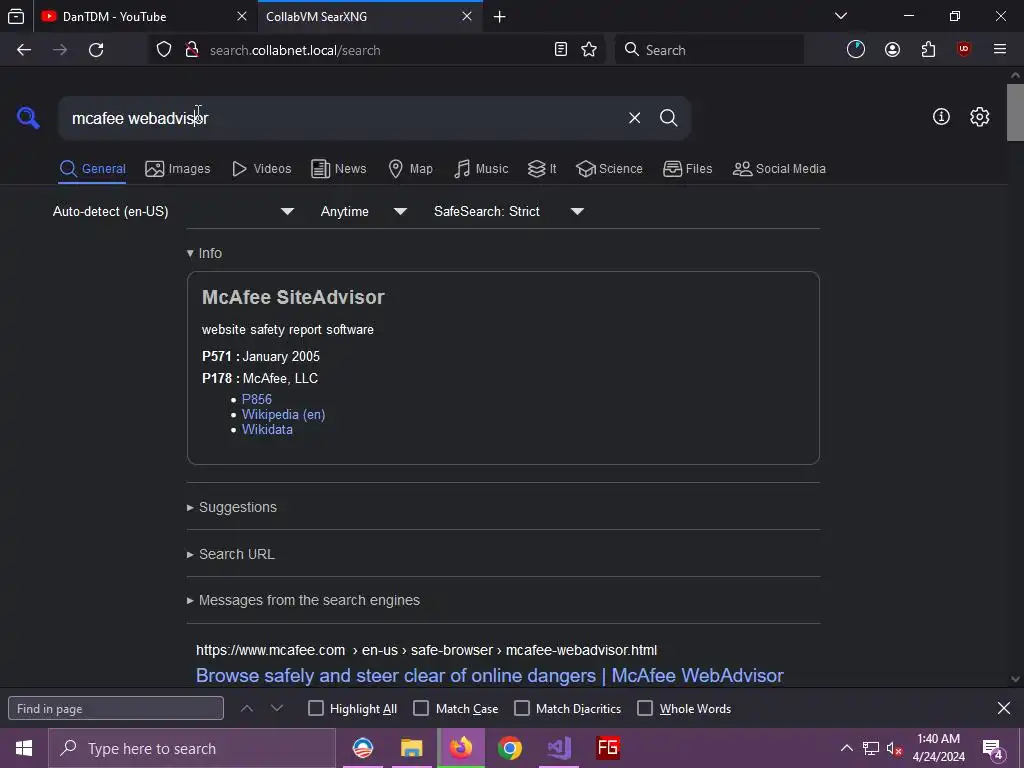Click the insecure connection lock icon
This screenshot has width=1024, height=768.
point(192,50)
